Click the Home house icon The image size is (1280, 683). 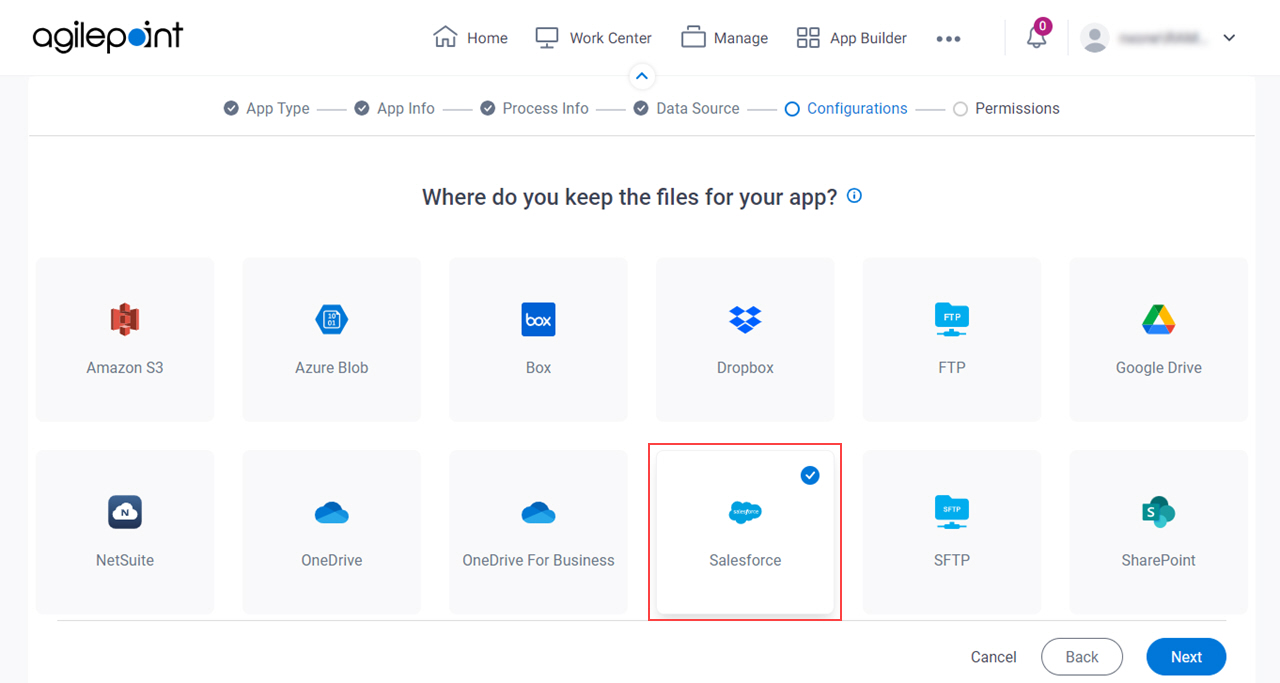pos(445,37)
